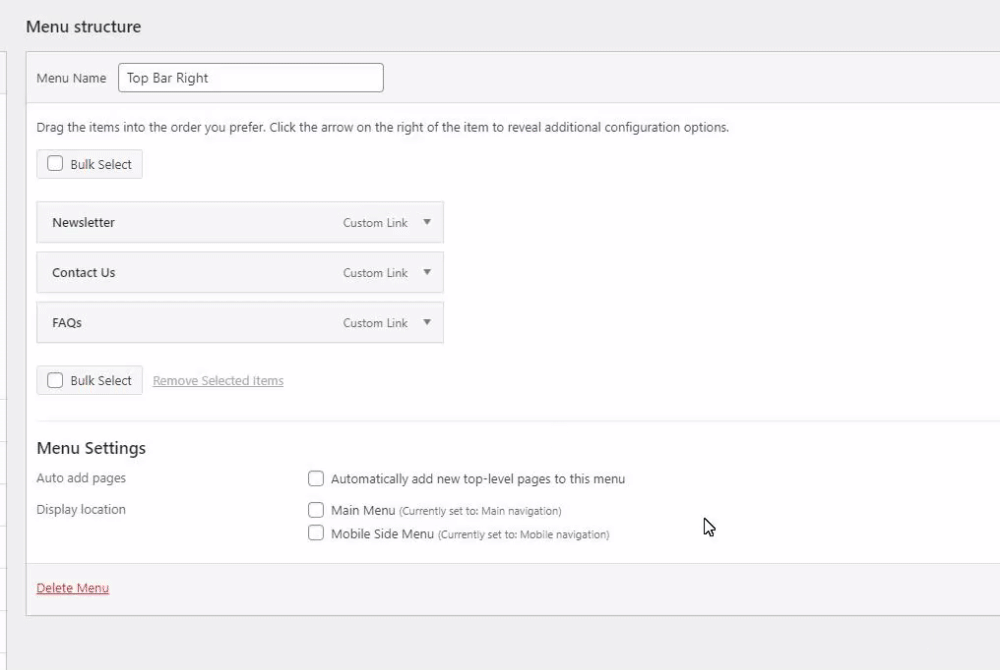
Task: Select the Newsletter menu item title
Action: point(84,222)
